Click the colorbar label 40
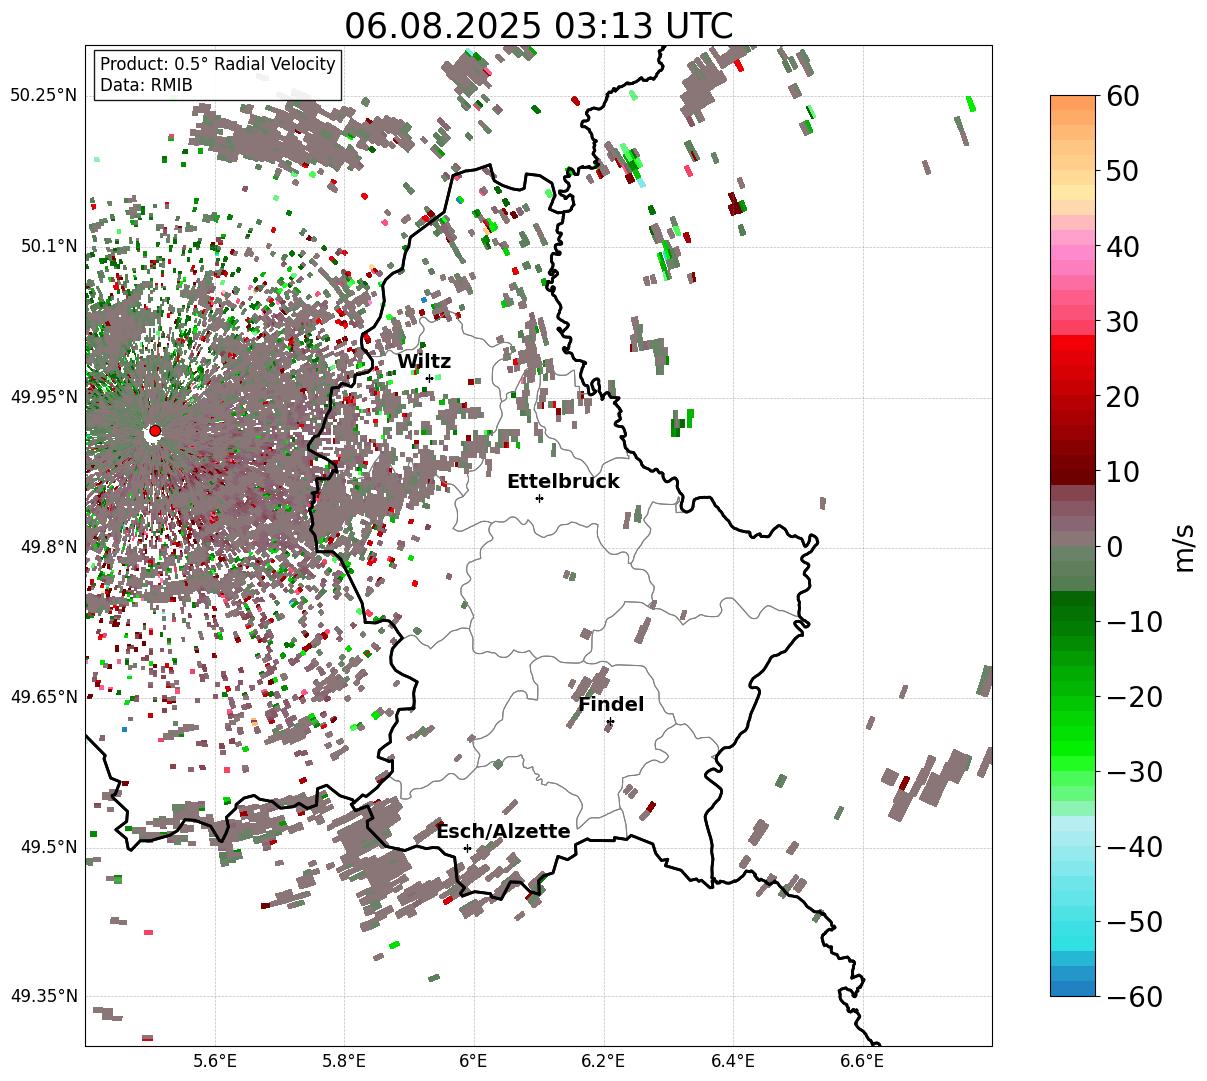This screenshot has width=1207, height=1081. click(x=1121, y=246)
